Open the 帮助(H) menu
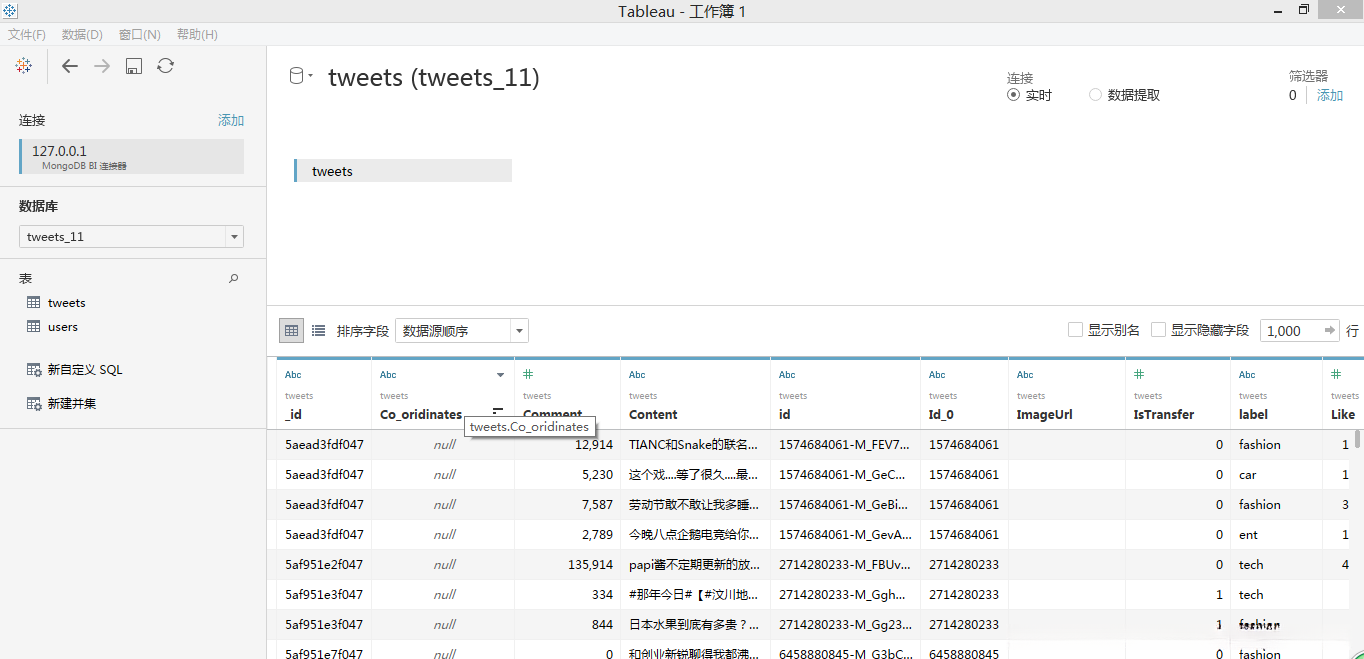 [x=197, y=34]
